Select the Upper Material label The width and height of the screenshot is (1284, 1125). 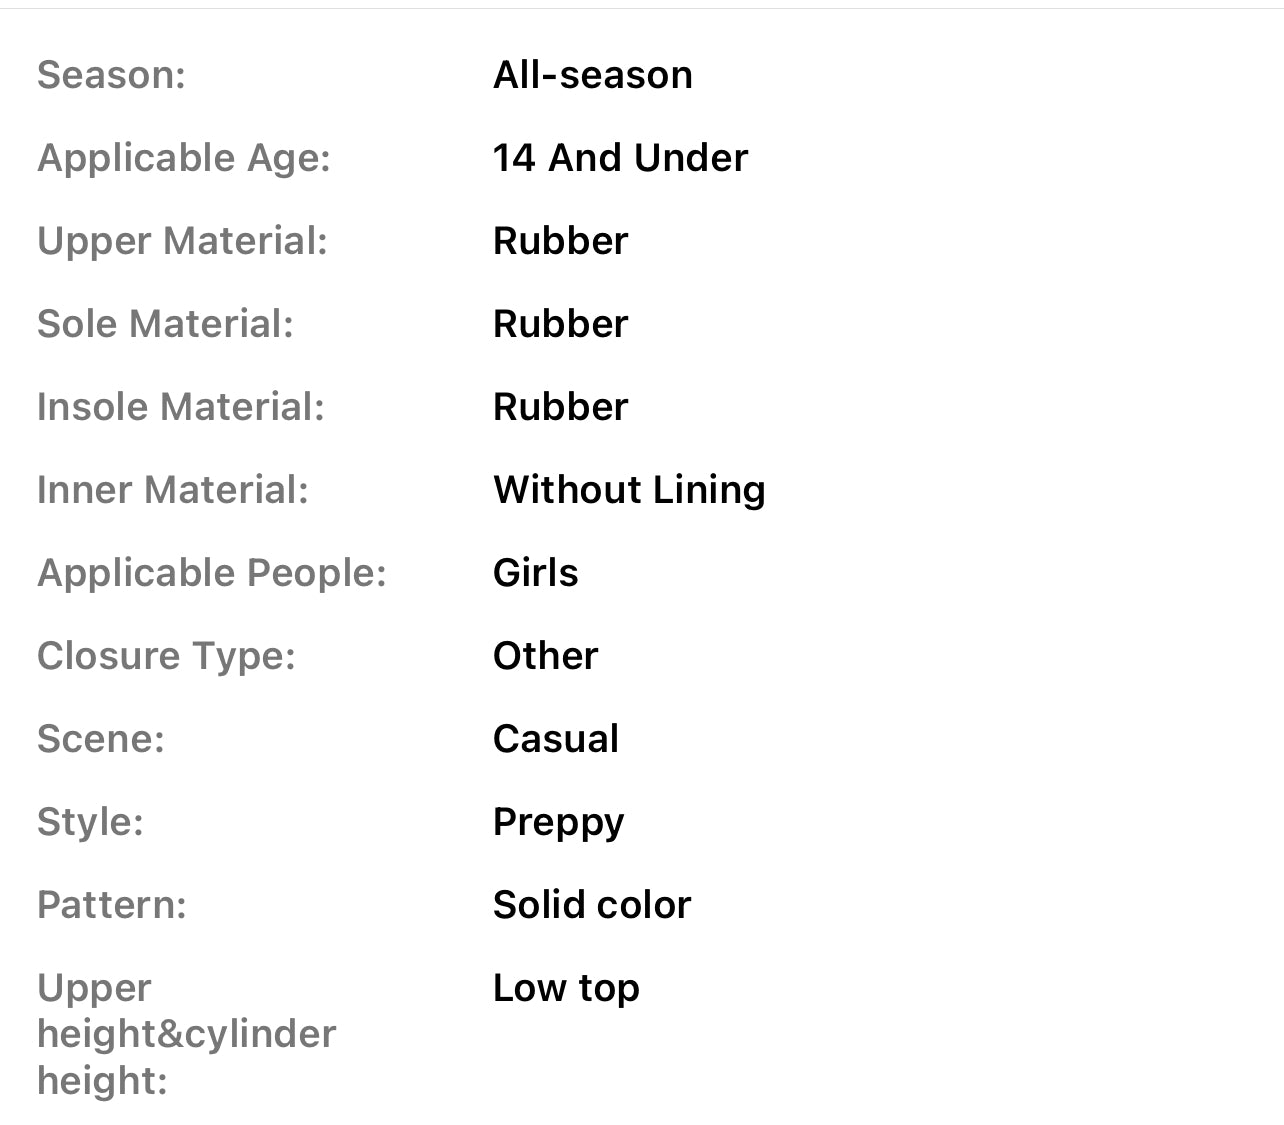(183, 241)
